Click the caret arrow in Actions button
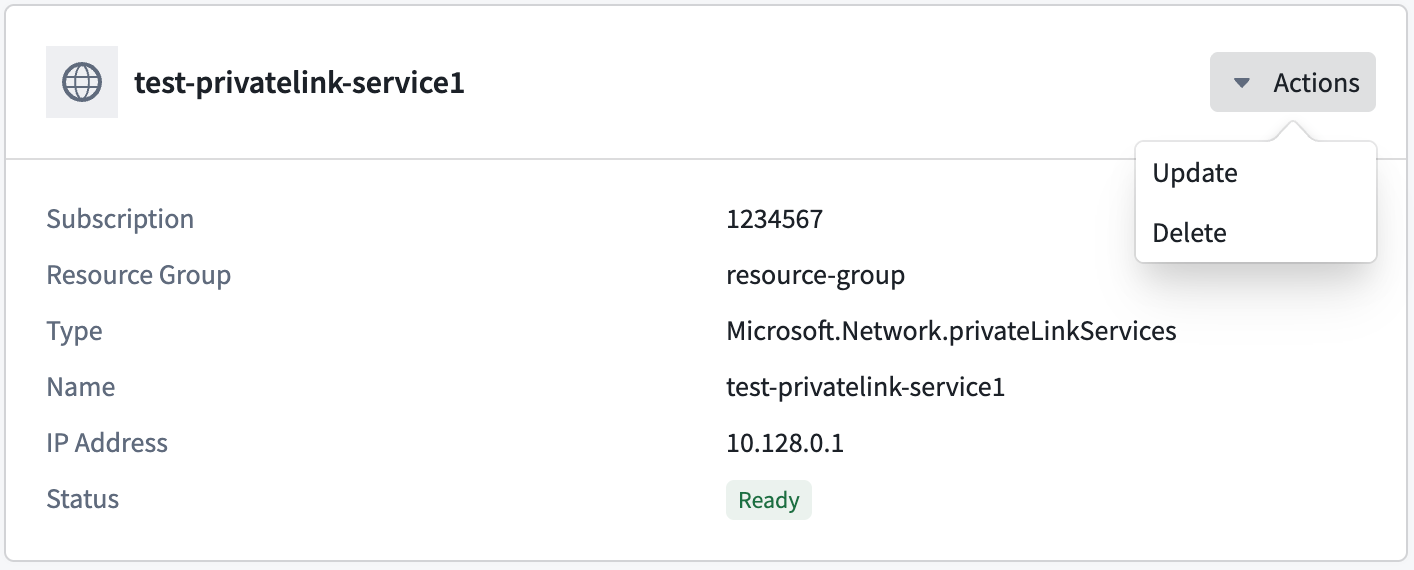The width and height of the screenshot is (1414, 570). tap(1242, 83)
